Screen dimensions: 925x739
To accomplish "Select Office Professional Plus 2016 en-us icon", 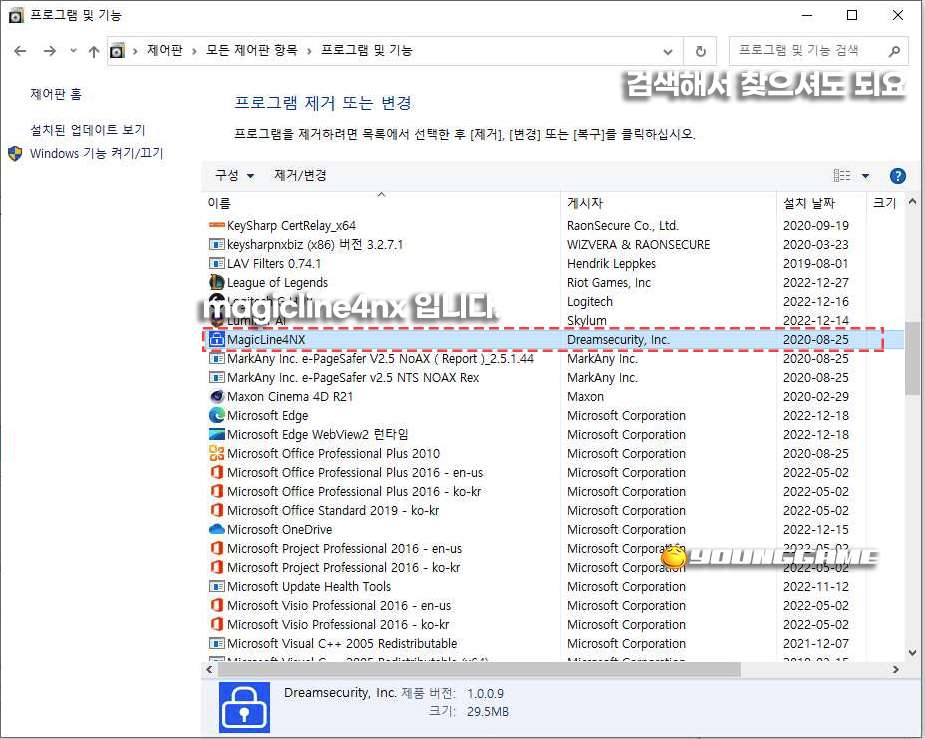I will coord(217,472).
